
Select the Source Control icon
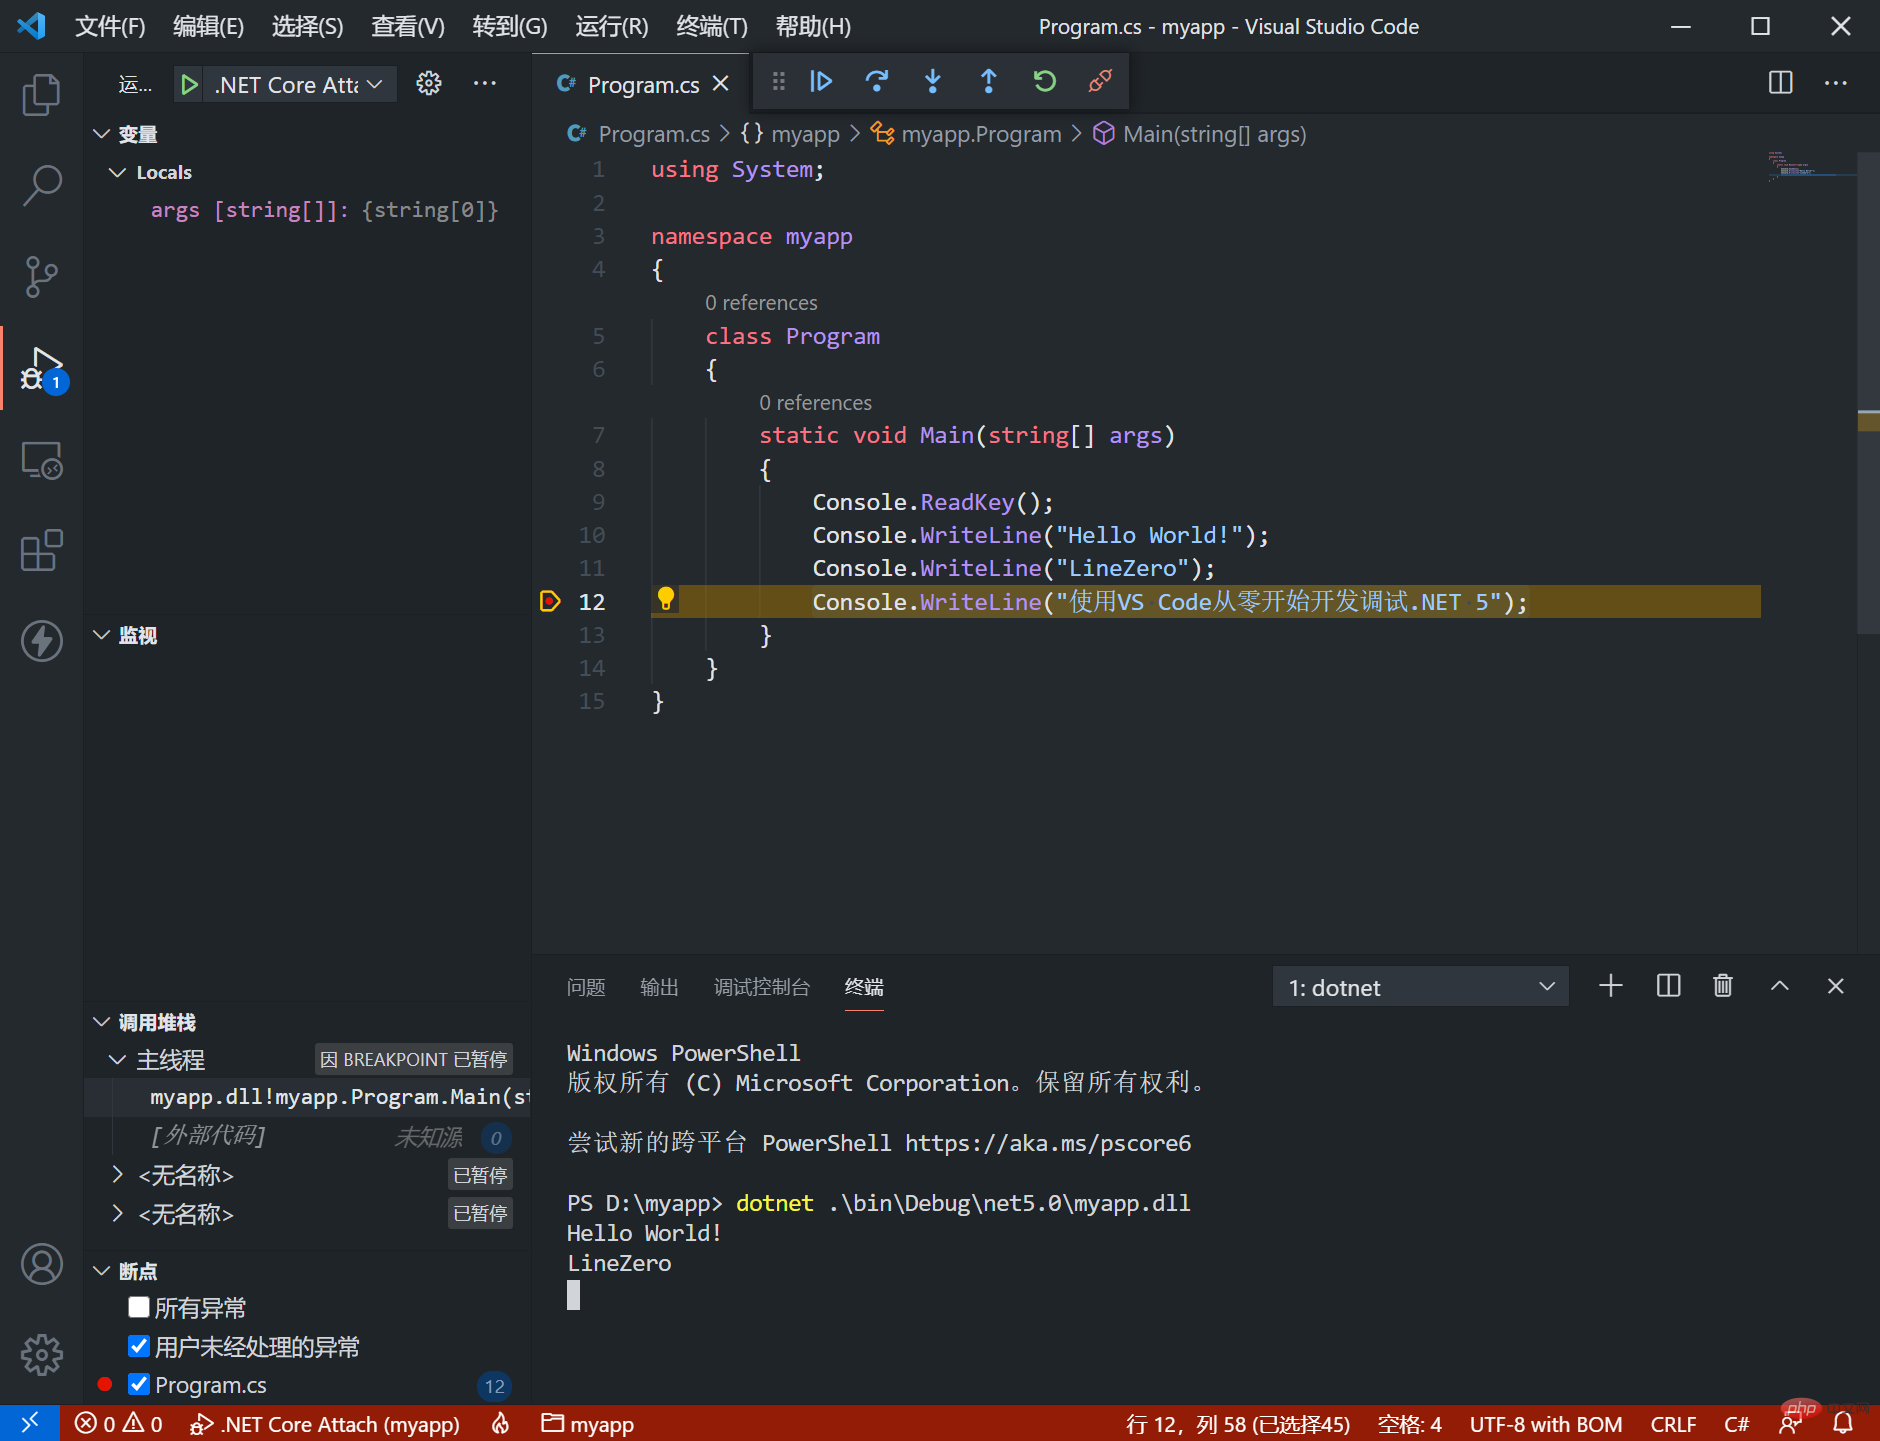pos(41,276)
